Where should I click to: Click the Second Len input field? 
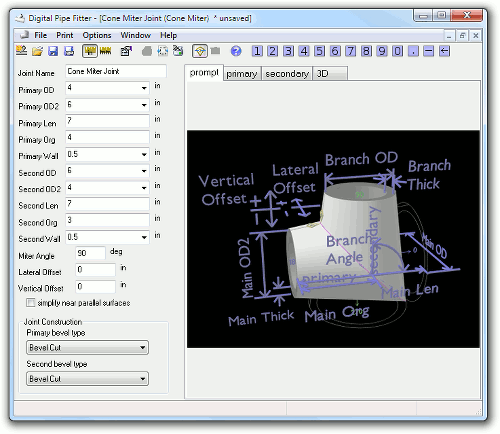pyautogui.click(x=107, y=204)
